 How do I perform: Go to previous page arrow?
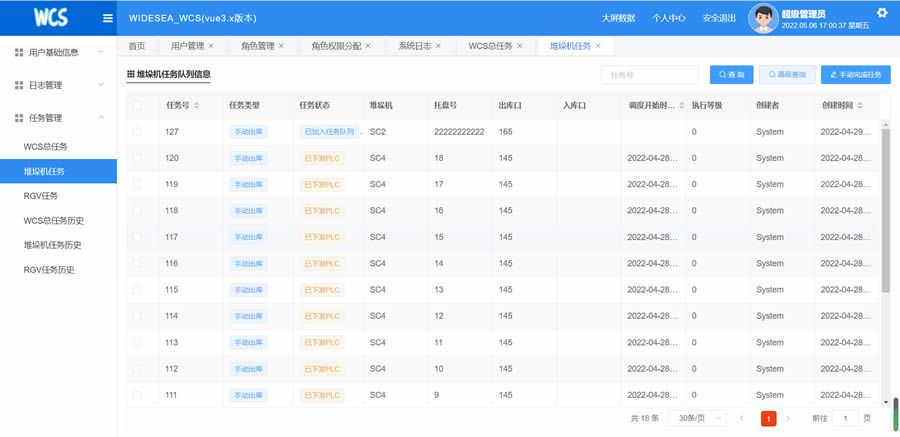(742, 419)
